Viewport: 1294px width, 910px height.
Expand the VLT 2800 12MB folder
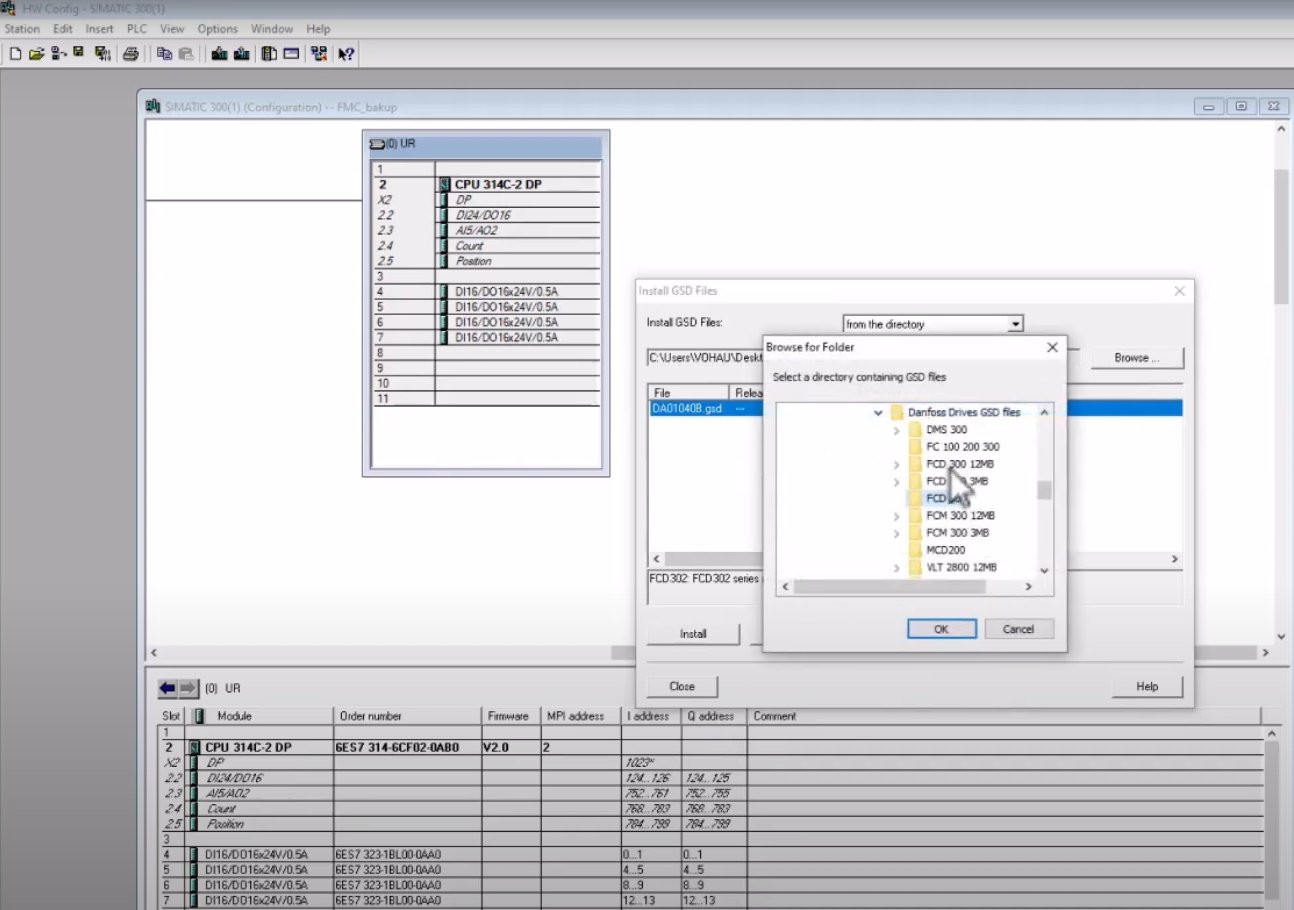896,568
